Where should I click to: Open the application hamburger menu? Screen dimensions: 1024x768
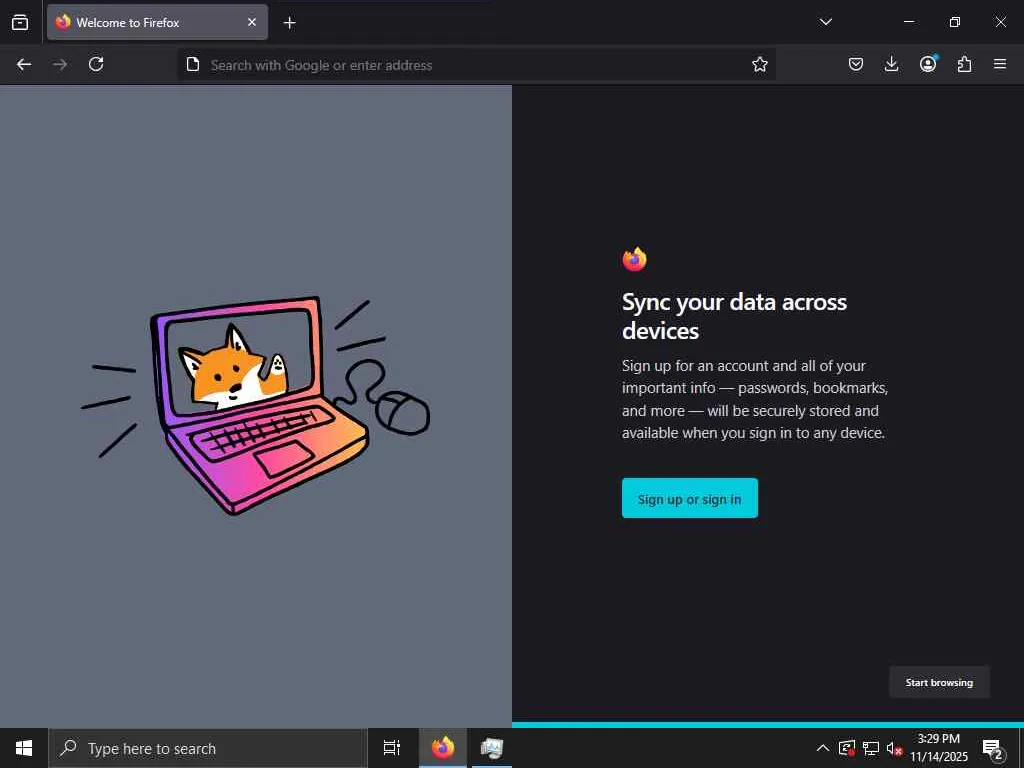(x=1000, y=64)
